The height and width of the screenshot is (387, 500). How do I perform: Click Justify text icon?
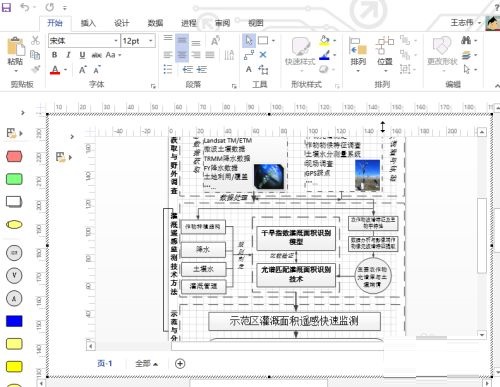pyautogui.click(x=210, y=55)
